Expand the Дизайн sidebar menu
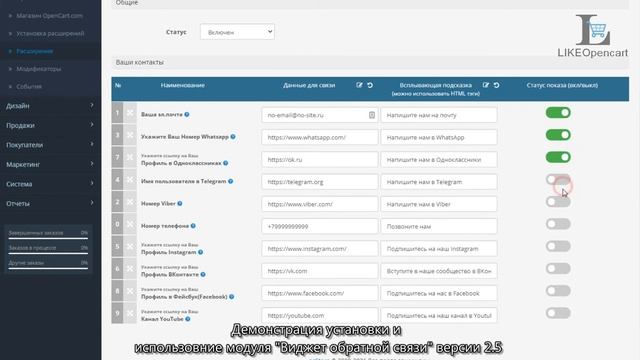 tap(51, 106)
